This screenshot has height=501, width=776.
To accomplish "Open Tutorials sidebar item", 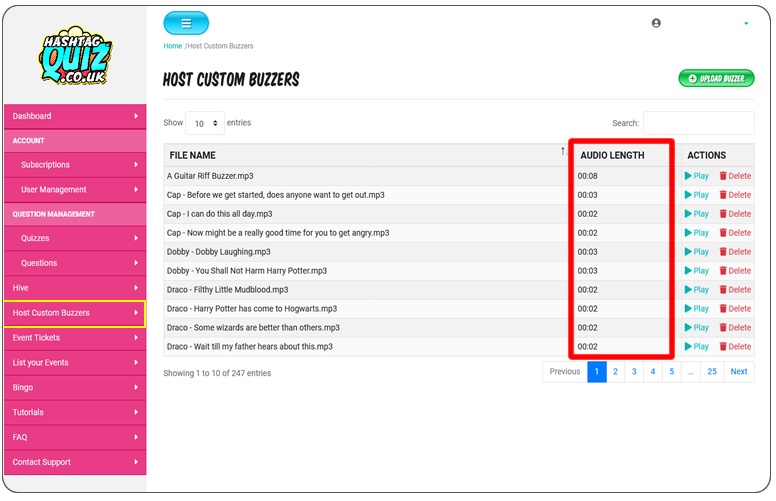I will (x=75, y=412).
